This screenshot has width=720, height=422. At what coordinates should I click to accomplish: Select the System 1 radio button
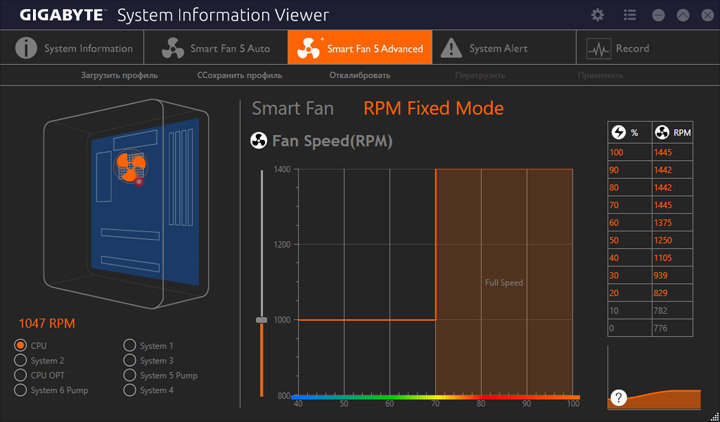129,345
